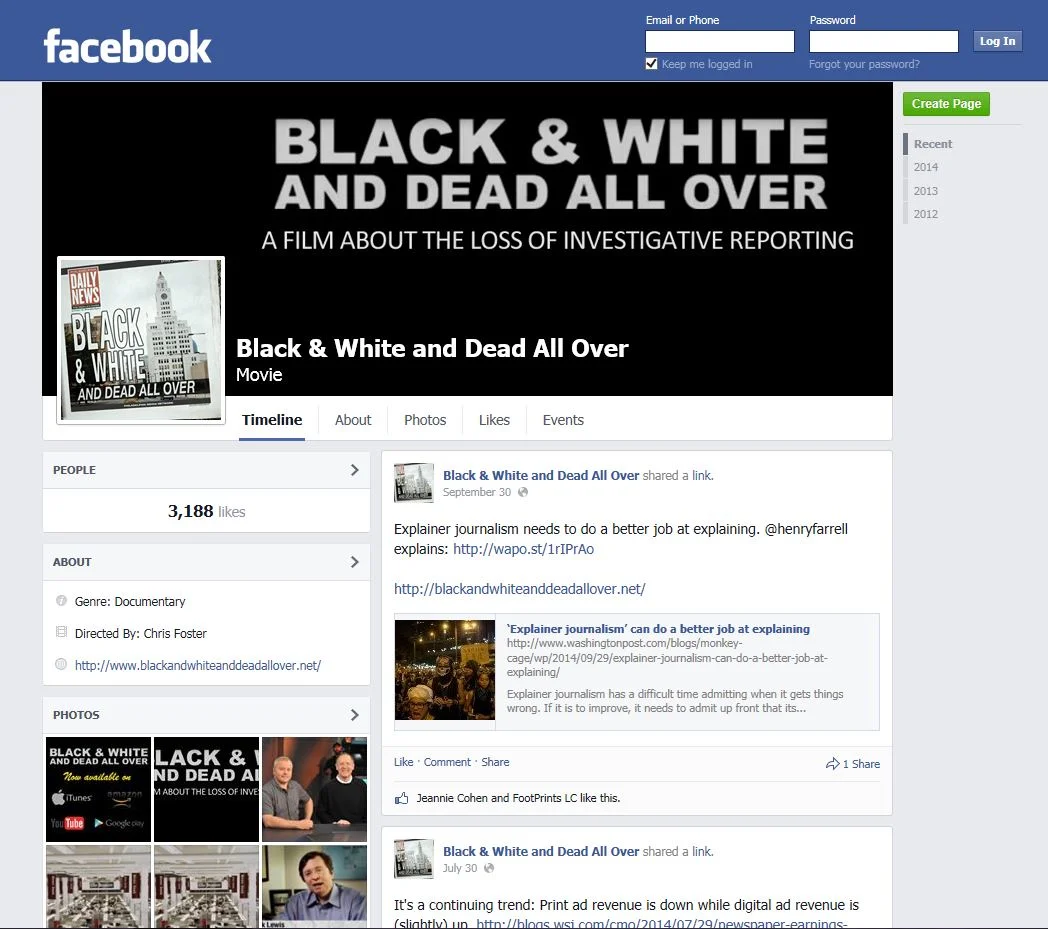The width and height of the screenshot is (1048, 929).
Task: Click the Facebook logo
Action: tap(127, 46)
